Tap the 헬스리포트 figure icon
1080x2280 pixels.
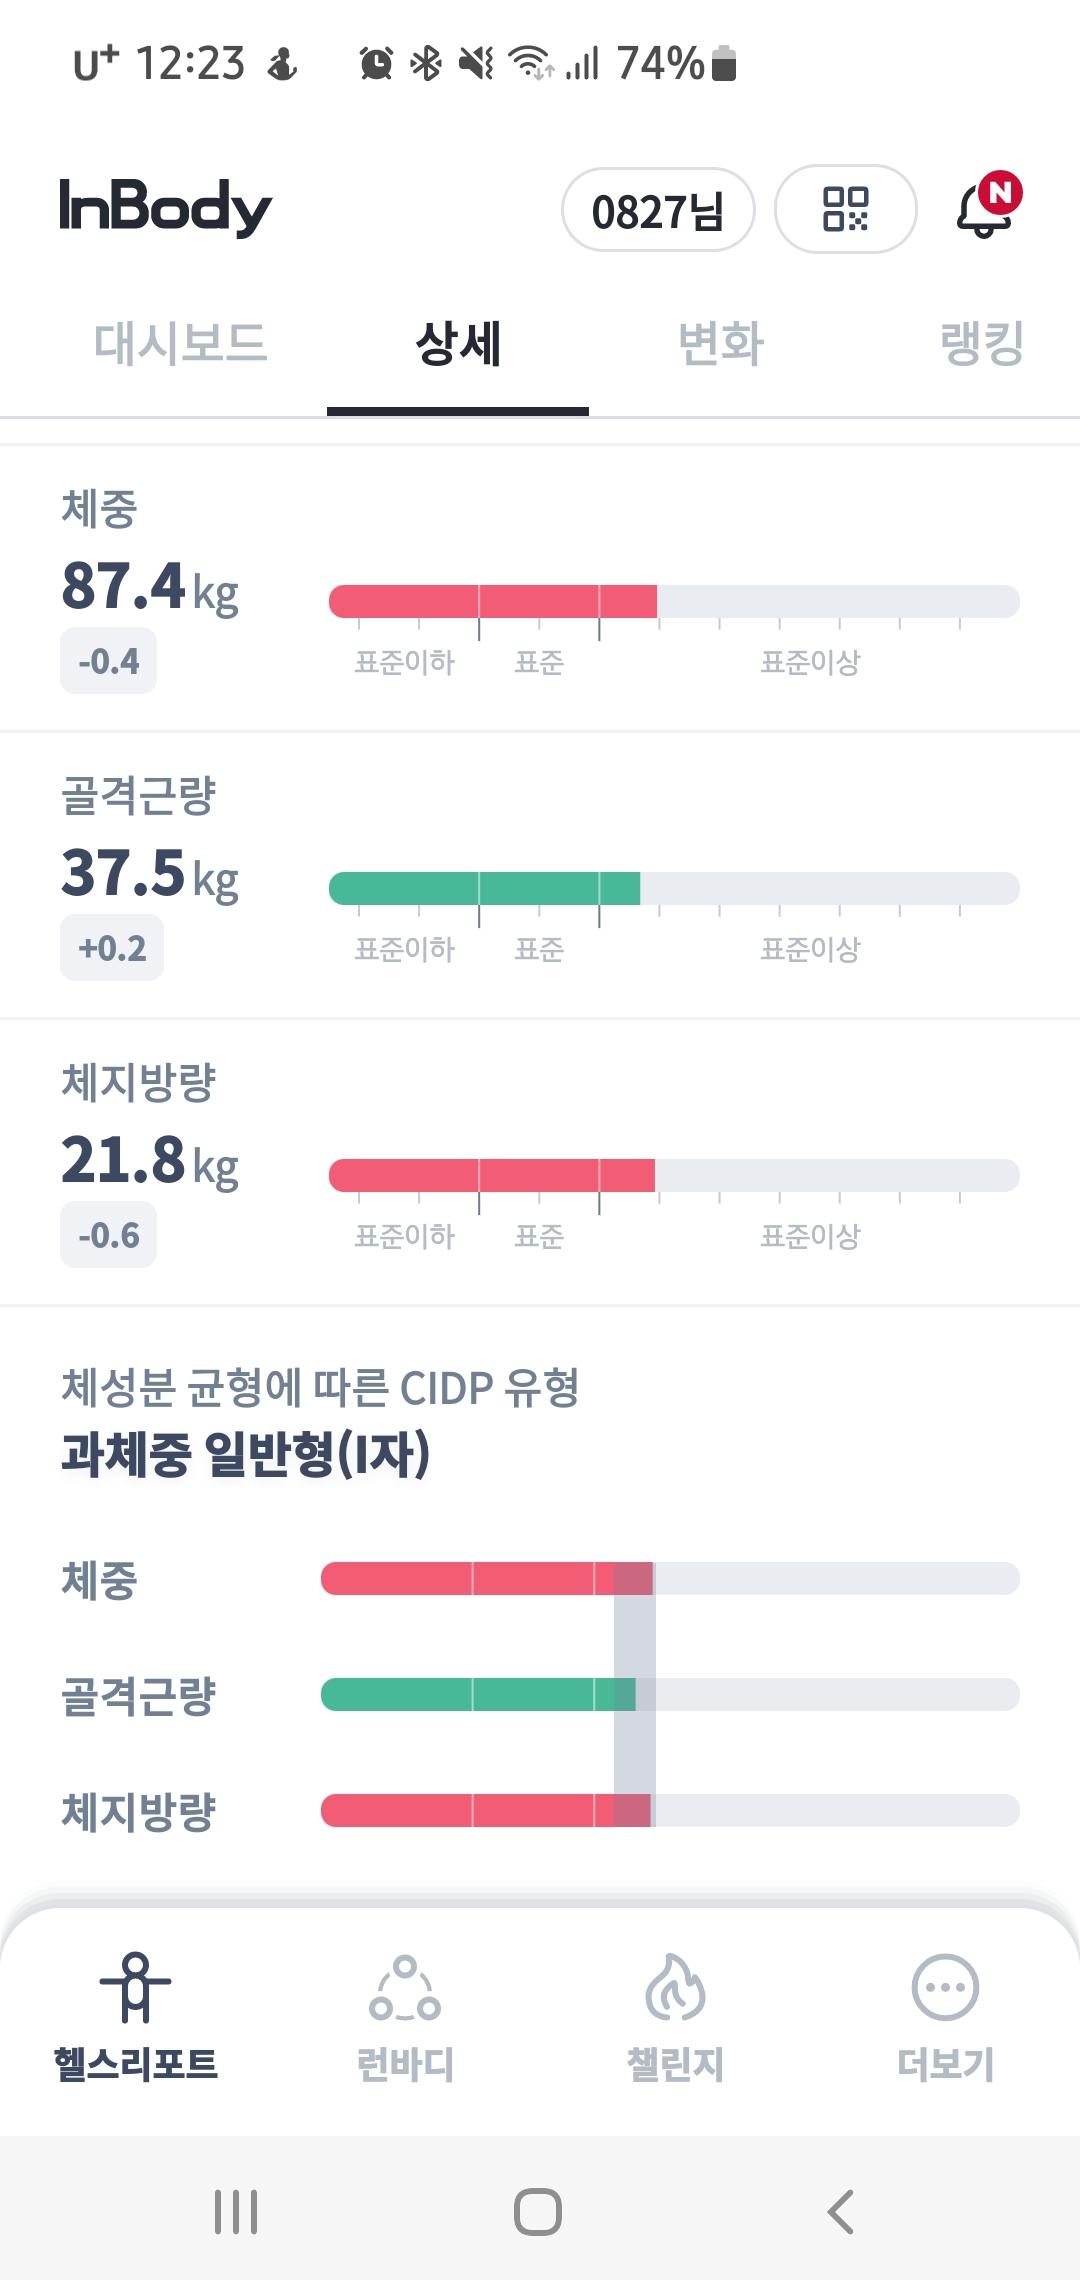pos(135,1987)
